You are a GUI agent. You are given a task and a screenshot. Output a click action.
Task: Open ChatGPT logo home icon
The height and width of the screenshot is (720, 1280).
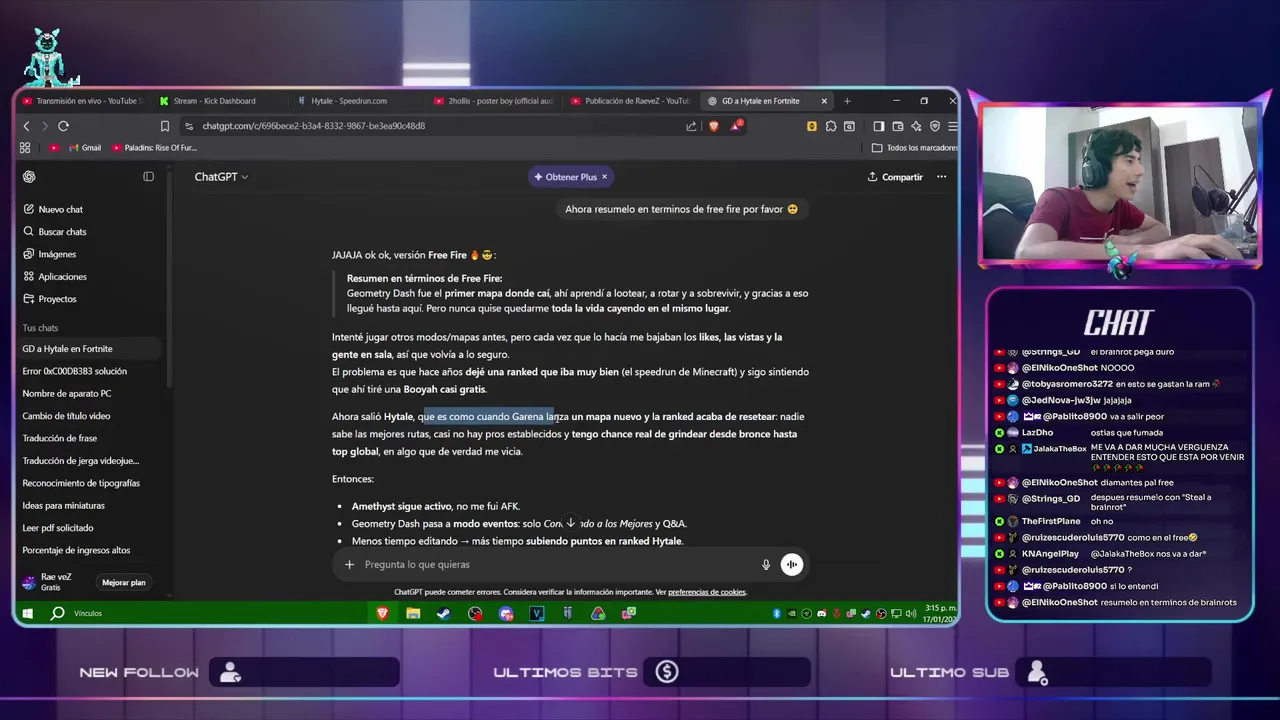pos(29,177)
